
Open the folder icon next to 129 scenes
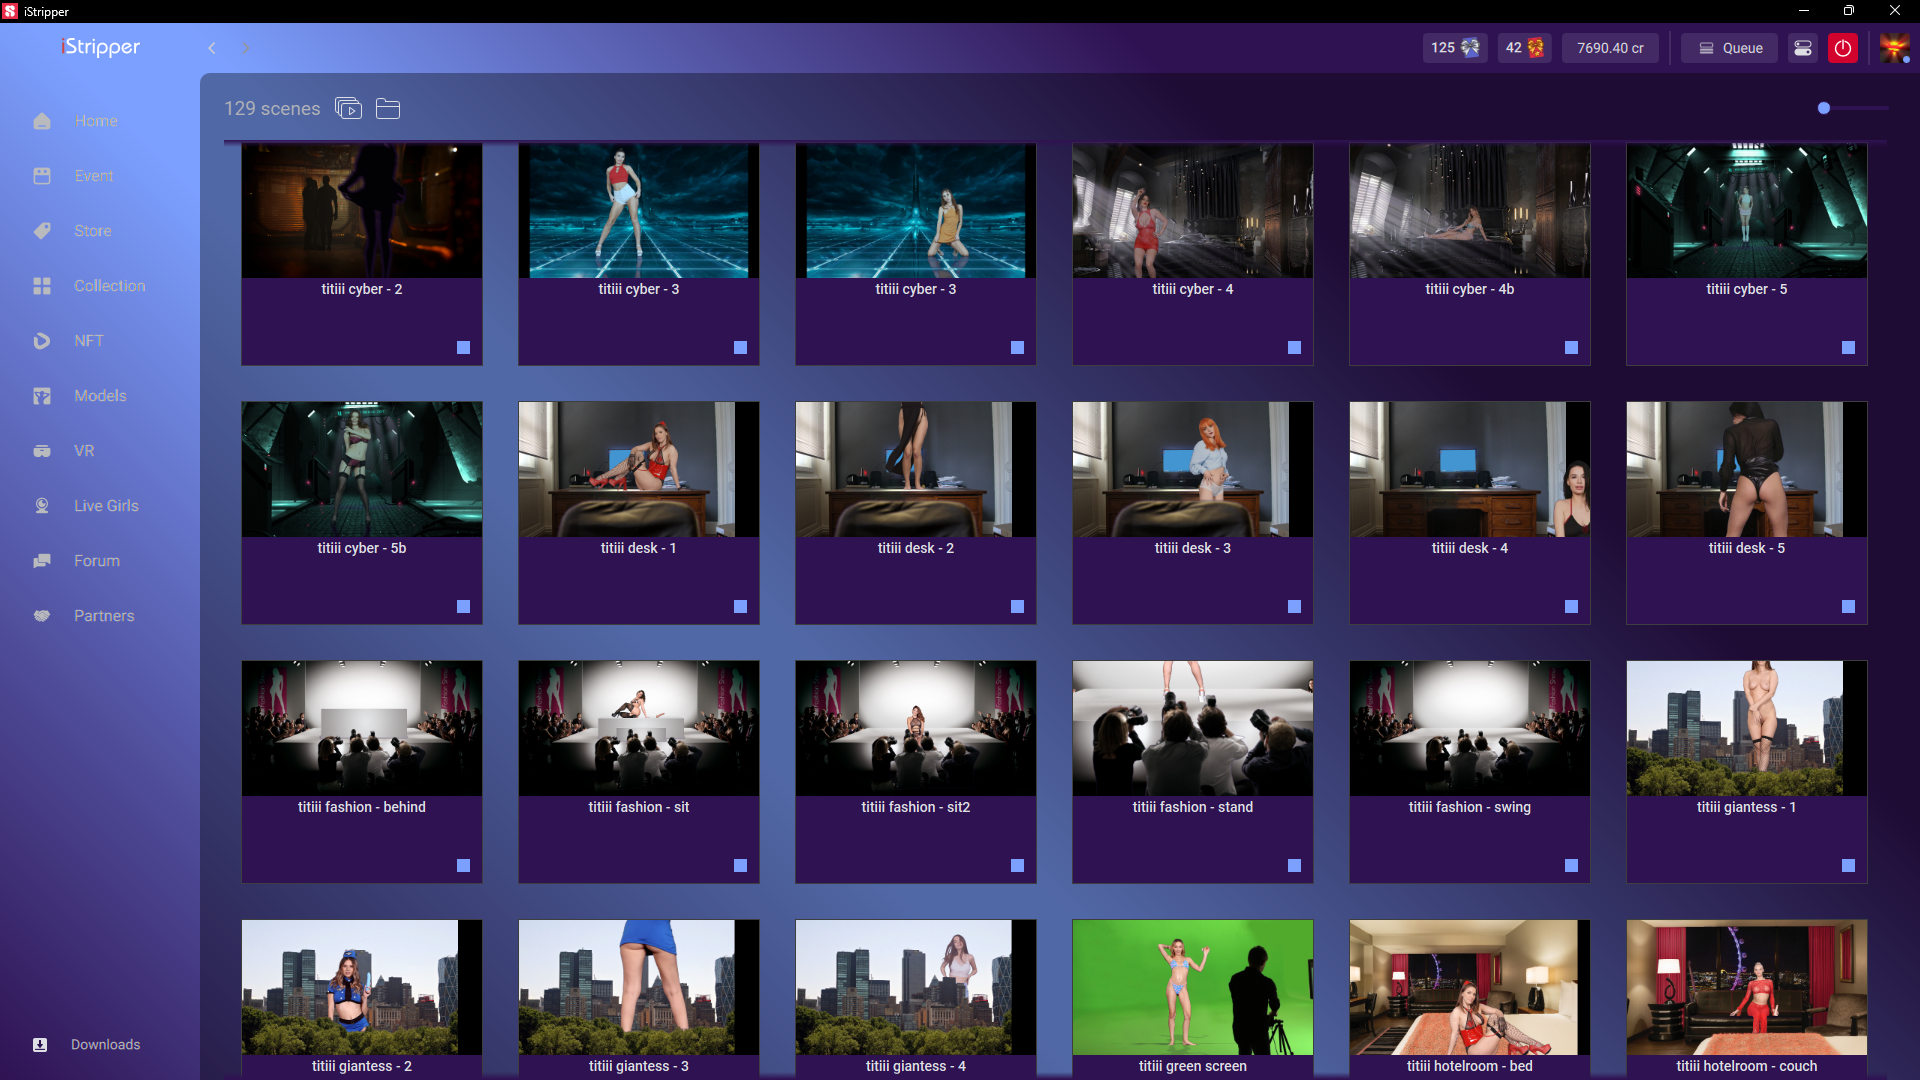(388, 108)
